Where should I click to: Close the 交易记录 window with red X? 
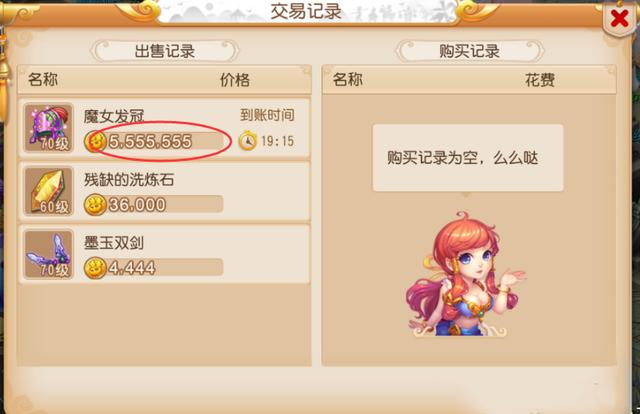pos(619,18)
